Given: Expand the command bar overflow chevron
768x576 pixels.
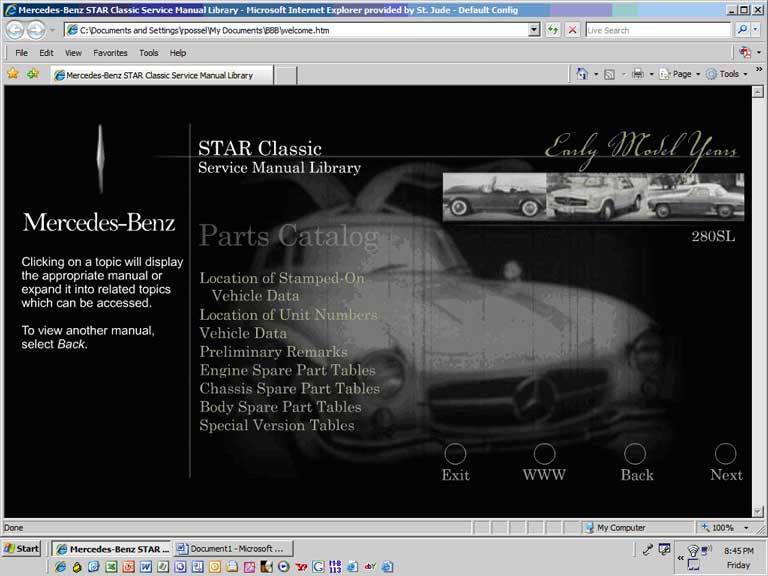Looking at the screenshot, I should click(759, 70).
